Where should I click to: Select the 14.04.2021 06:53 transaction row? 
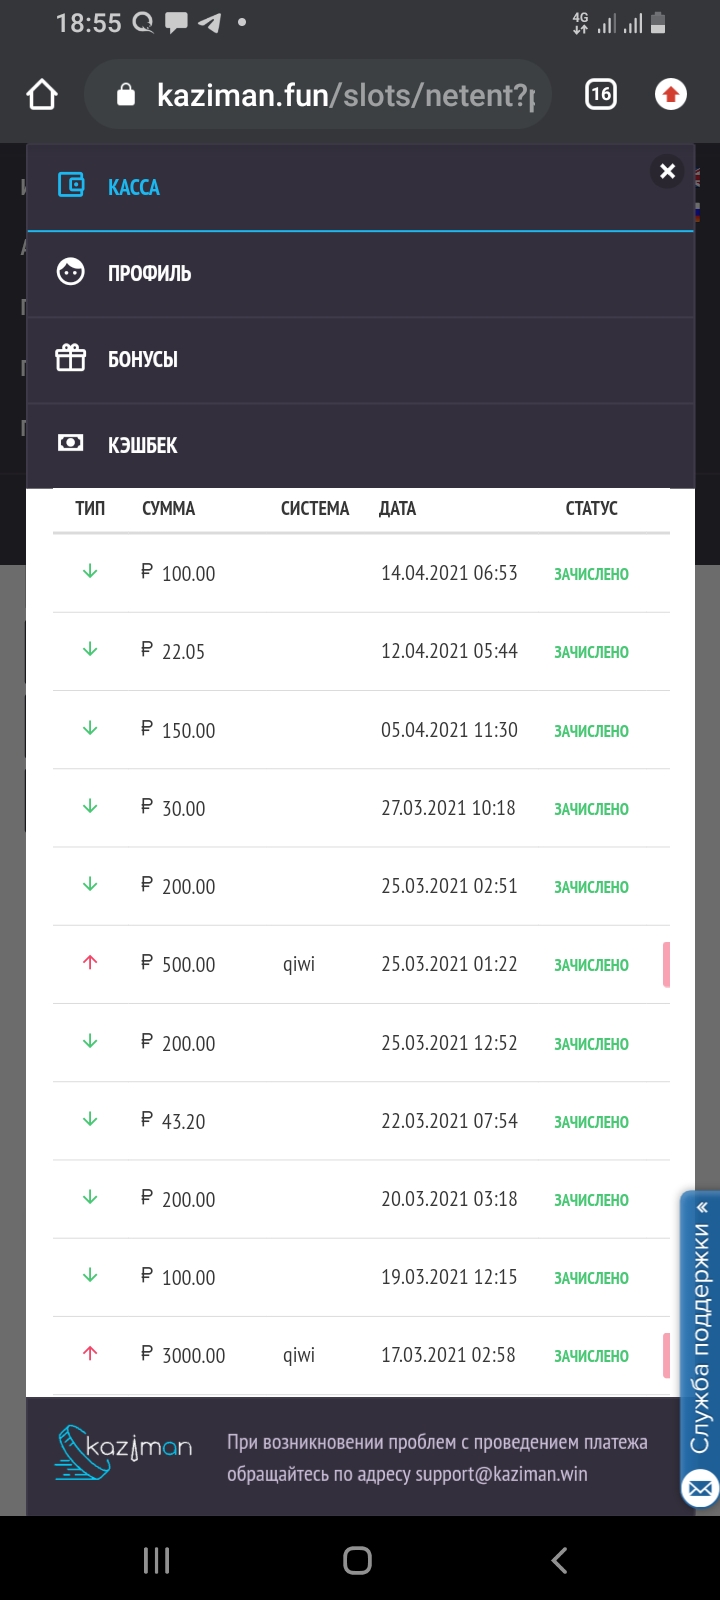coord(360,573)
